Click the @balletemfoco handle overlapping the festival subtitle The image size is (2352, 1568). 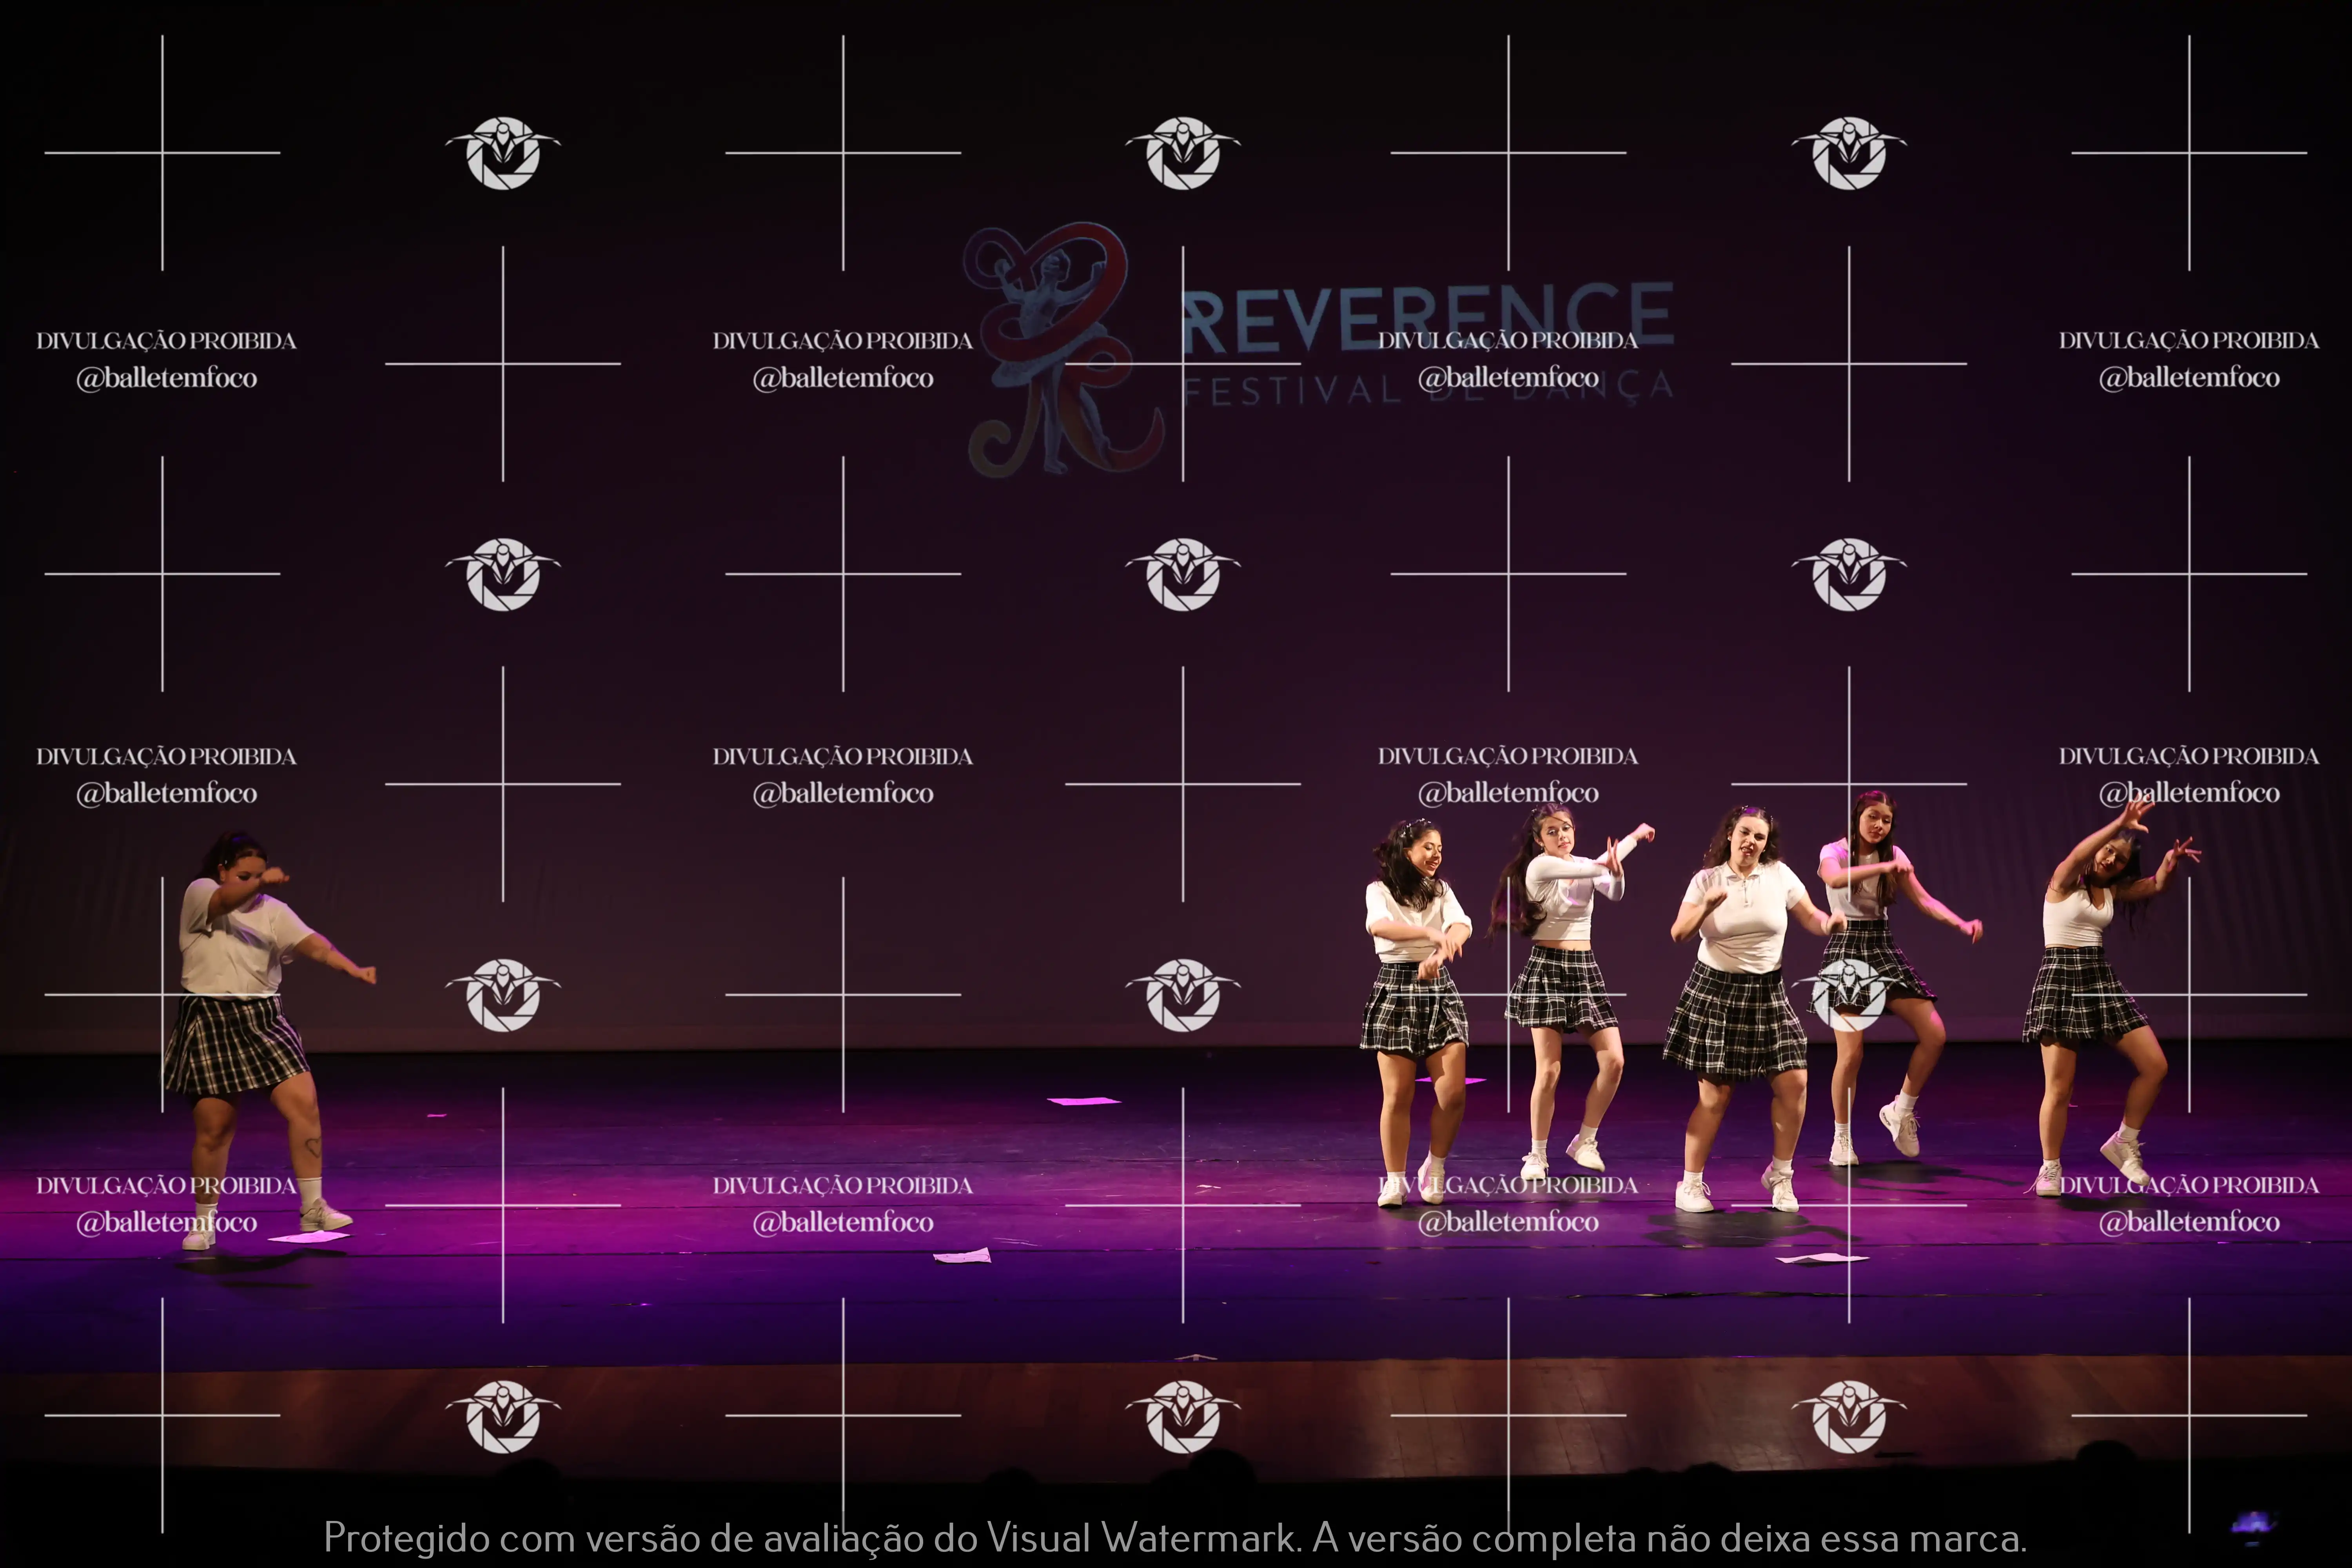[1508, 378]
